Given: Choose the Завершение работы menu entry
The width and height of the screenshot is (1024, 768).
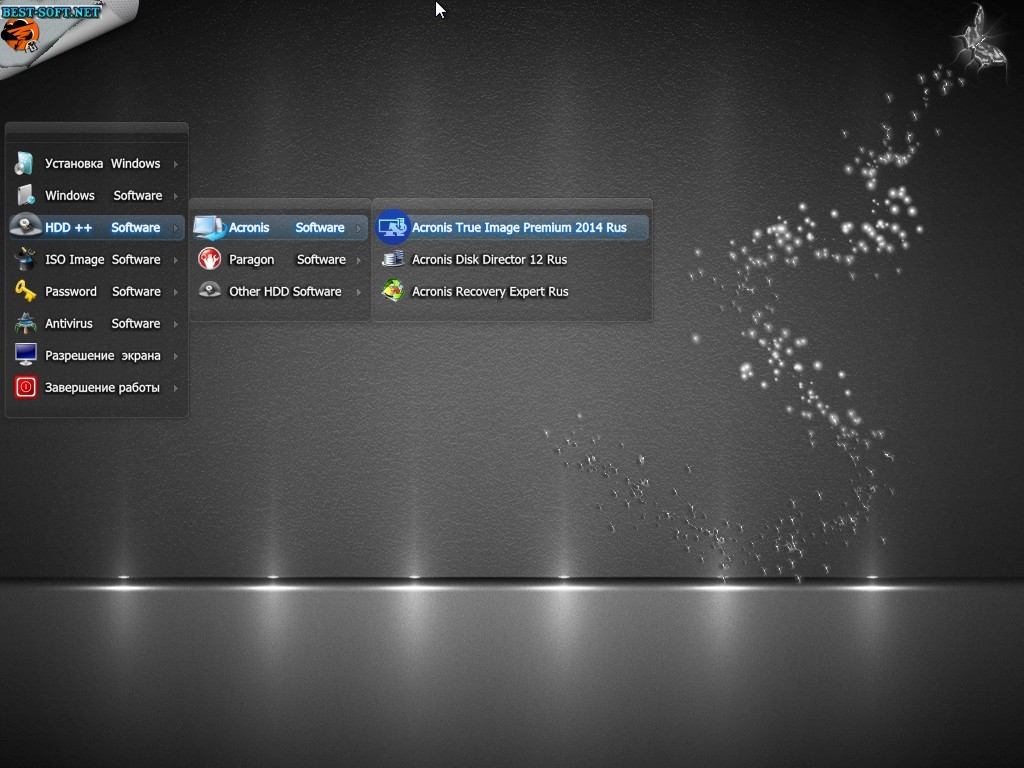Looking at the screenshot, I should point(97,387).
